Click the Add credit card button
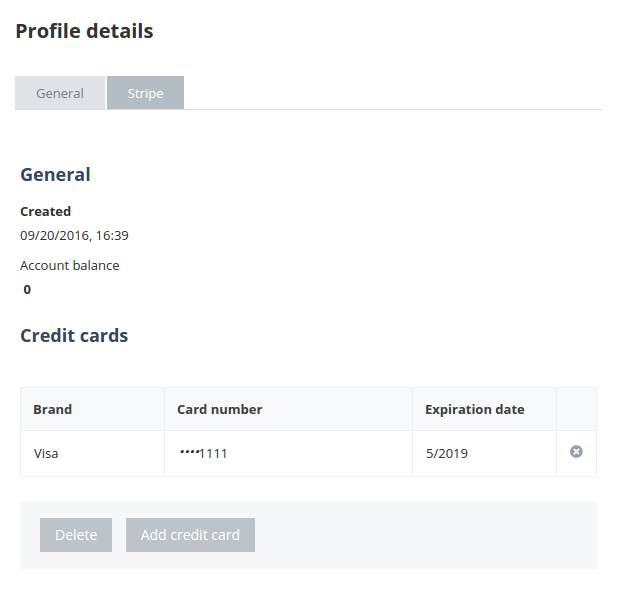This screenshot has width=626, height=594. (x=190, y=535)
